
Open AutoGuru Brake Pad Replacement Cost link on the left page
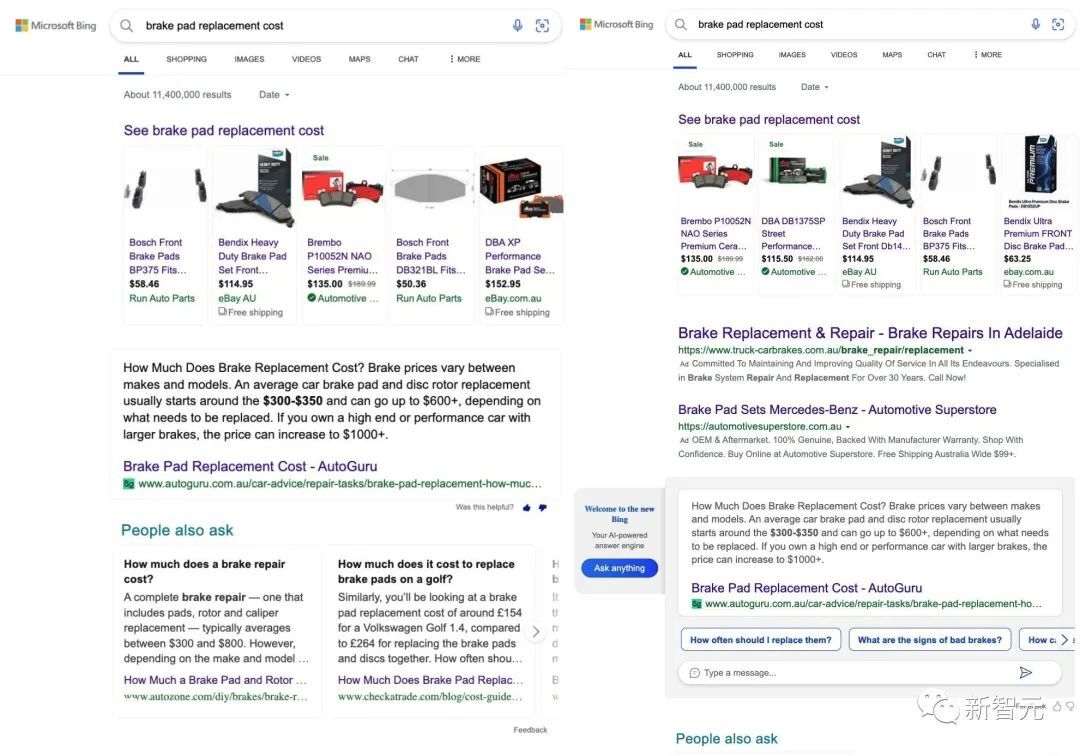click(250, 467)
